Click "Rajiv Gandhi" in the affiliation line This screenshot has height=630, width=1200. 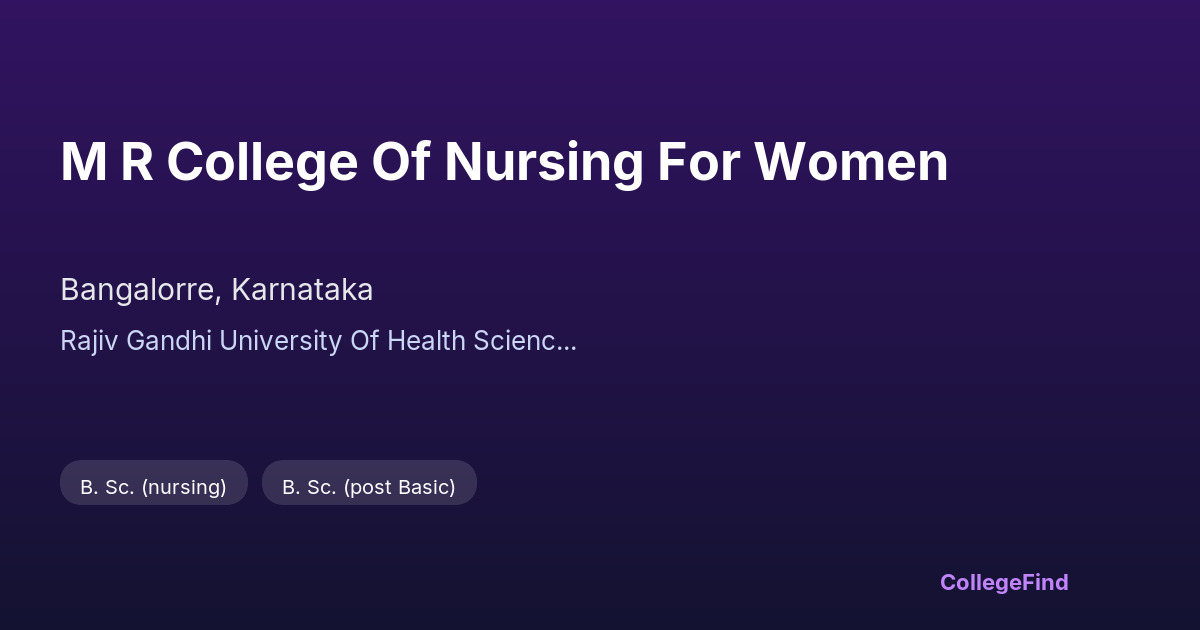tap(136, 341)
